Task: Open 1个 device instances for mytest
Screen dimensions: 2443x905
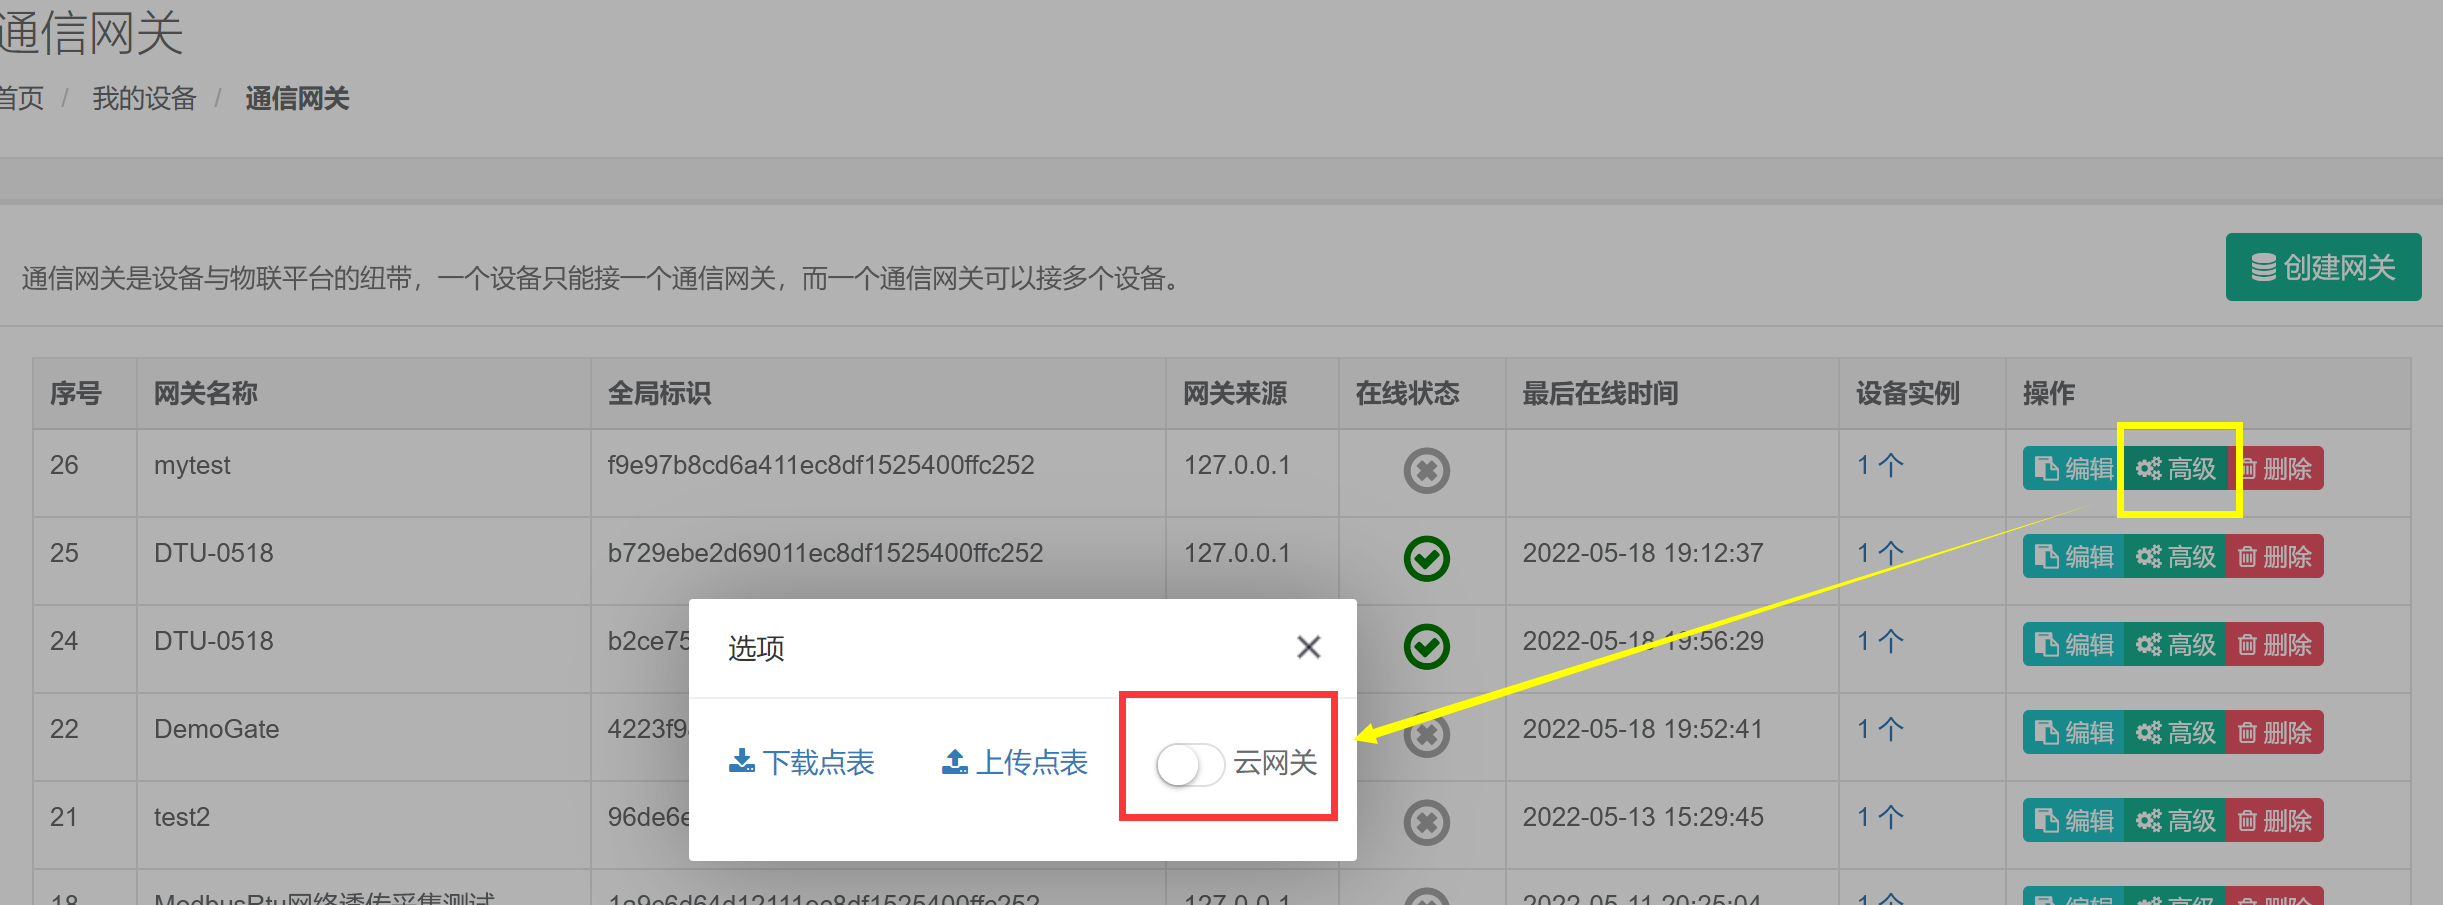Action: point(1880,465)
